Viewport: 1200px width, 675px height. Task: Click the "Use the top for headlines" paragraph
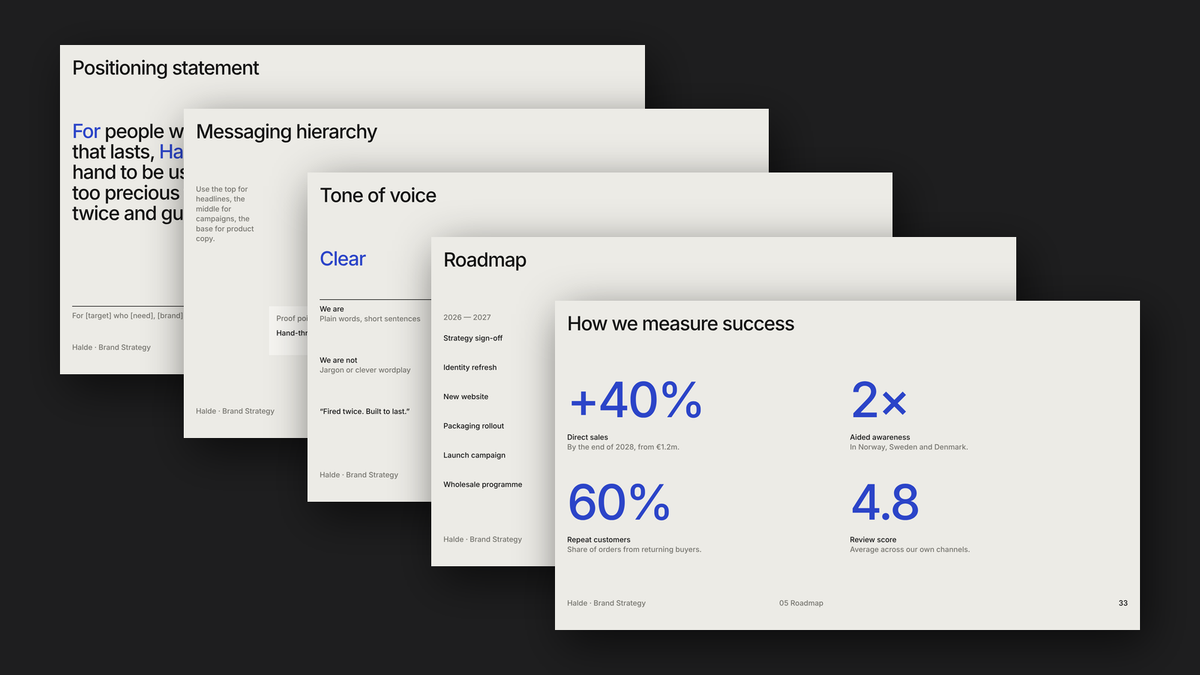pos(225,214)
